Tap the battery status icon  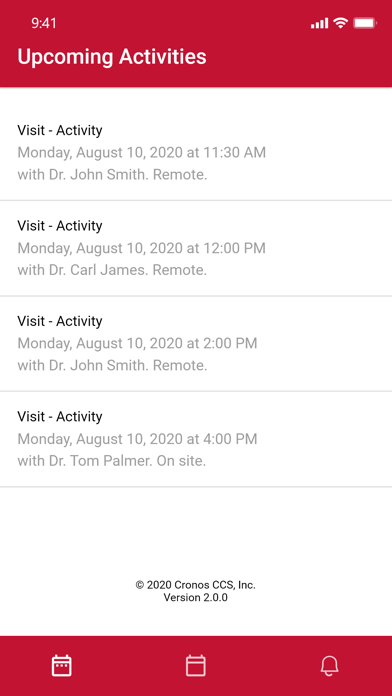coord(365,23)
